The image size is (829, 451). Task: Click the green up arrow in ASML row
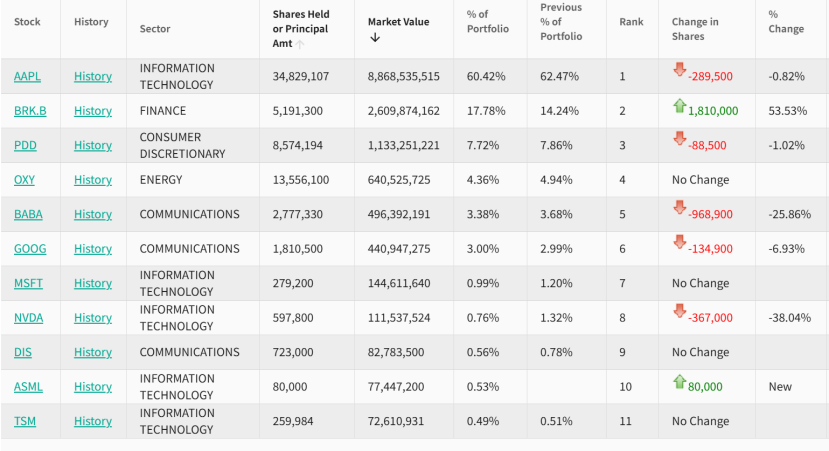point(679,381)
